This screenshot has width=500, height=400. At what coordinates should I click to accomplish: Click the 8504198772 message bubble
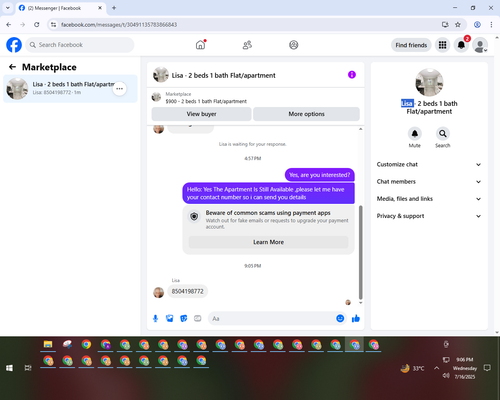pos(187,291)
